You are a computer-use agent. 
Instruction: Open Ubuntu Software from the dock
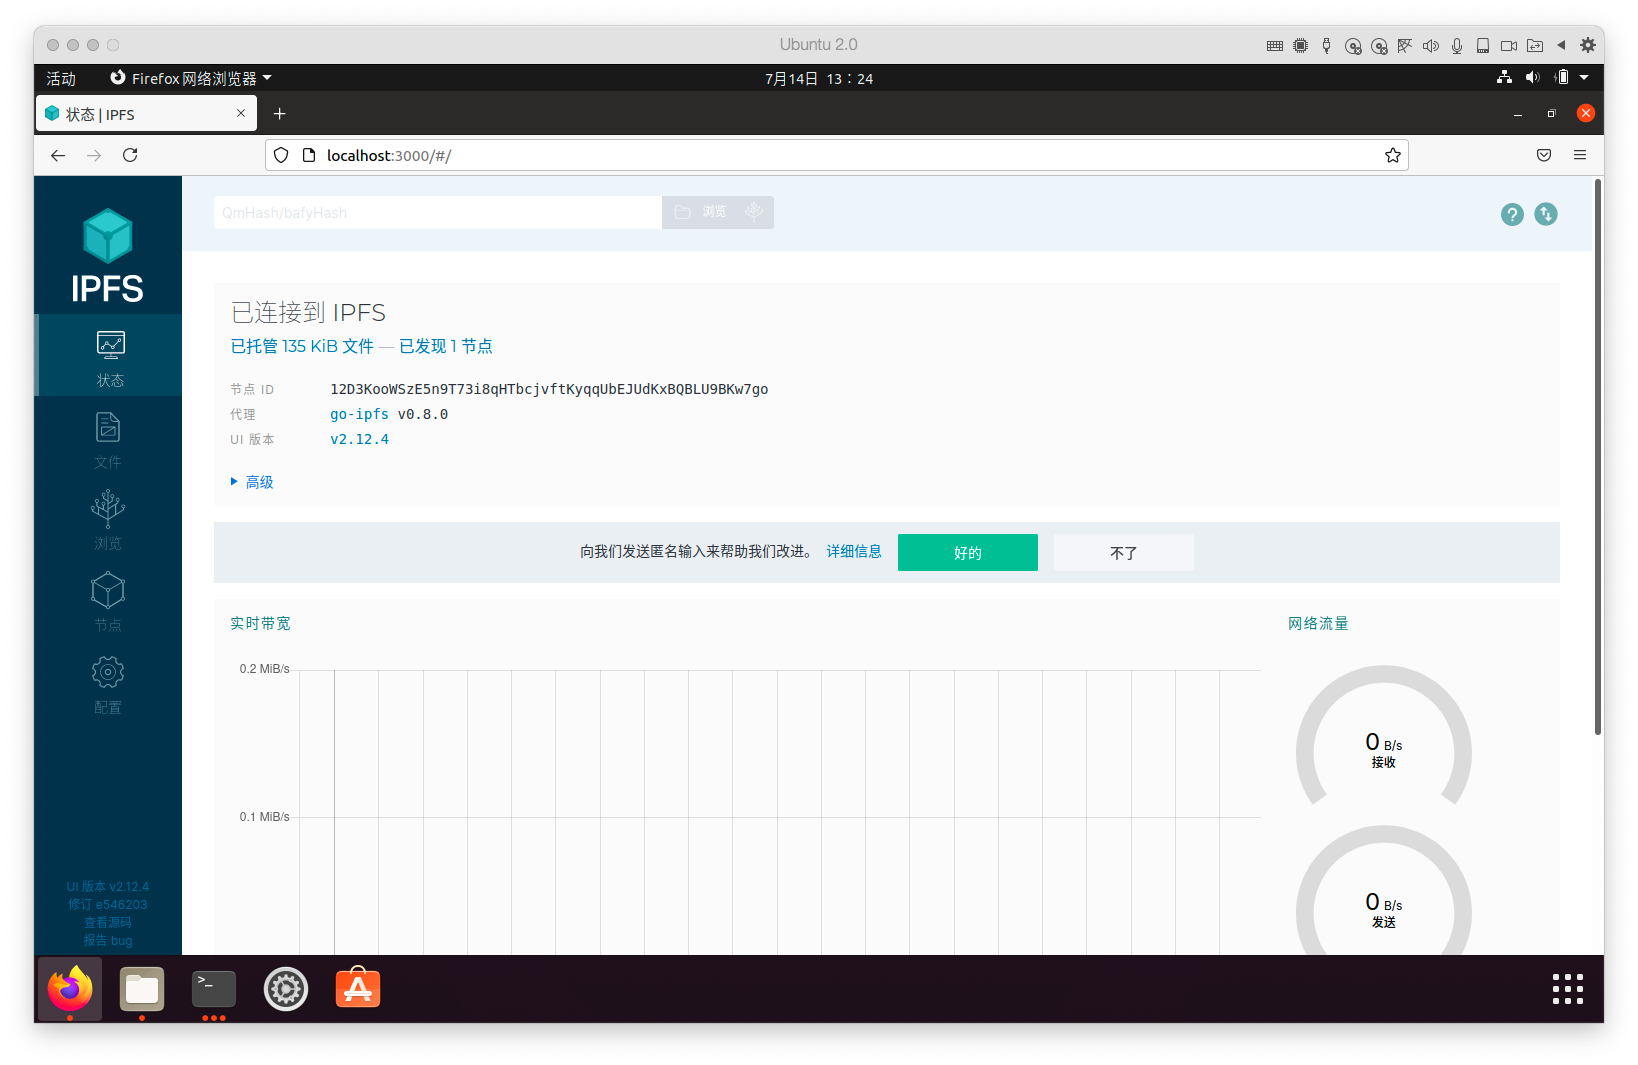coord(357,989)
